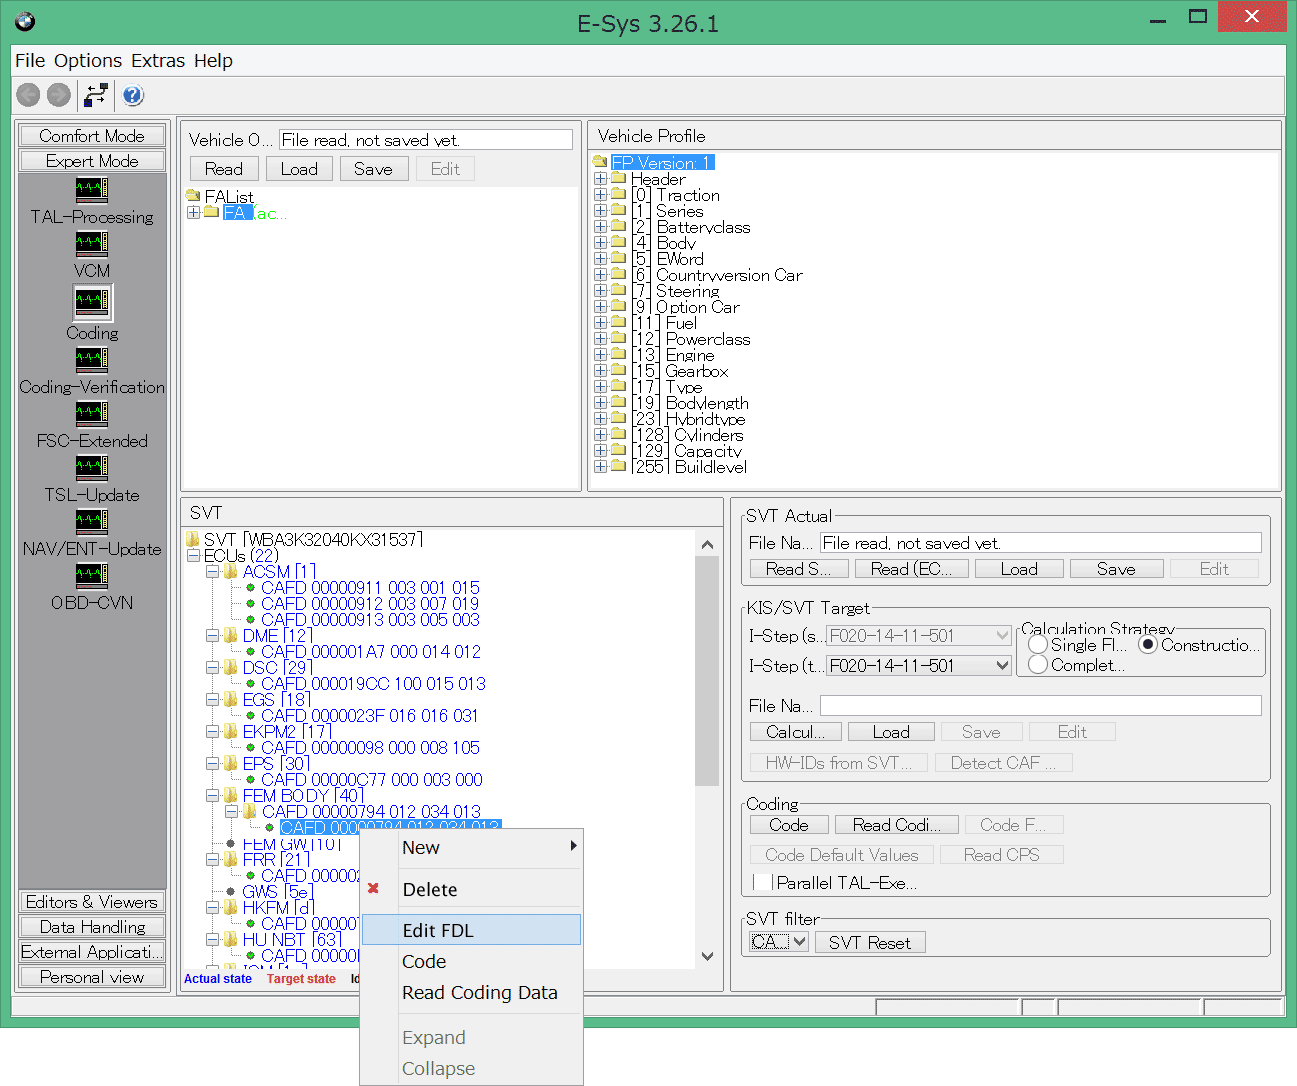Screen dimensions: 1297x1086
Task: Open the help question mark icon
Action: [x=133, y=95]
